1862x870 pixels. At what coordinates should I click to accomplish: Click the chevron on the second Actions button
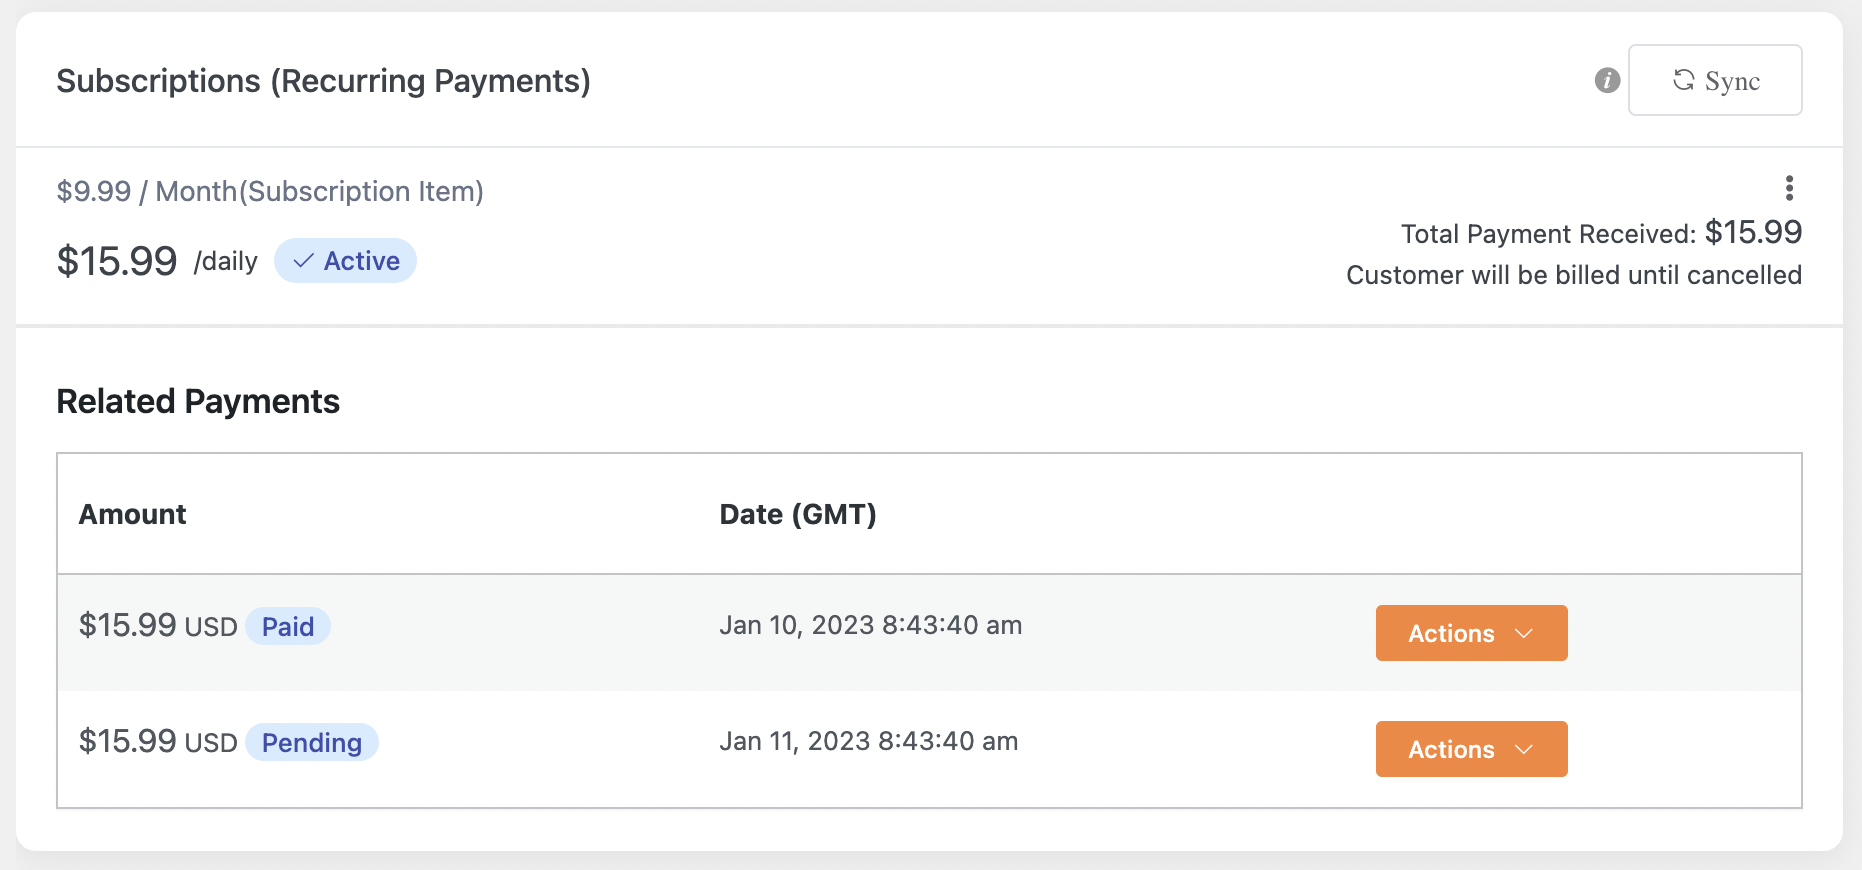coord(1525,749)
